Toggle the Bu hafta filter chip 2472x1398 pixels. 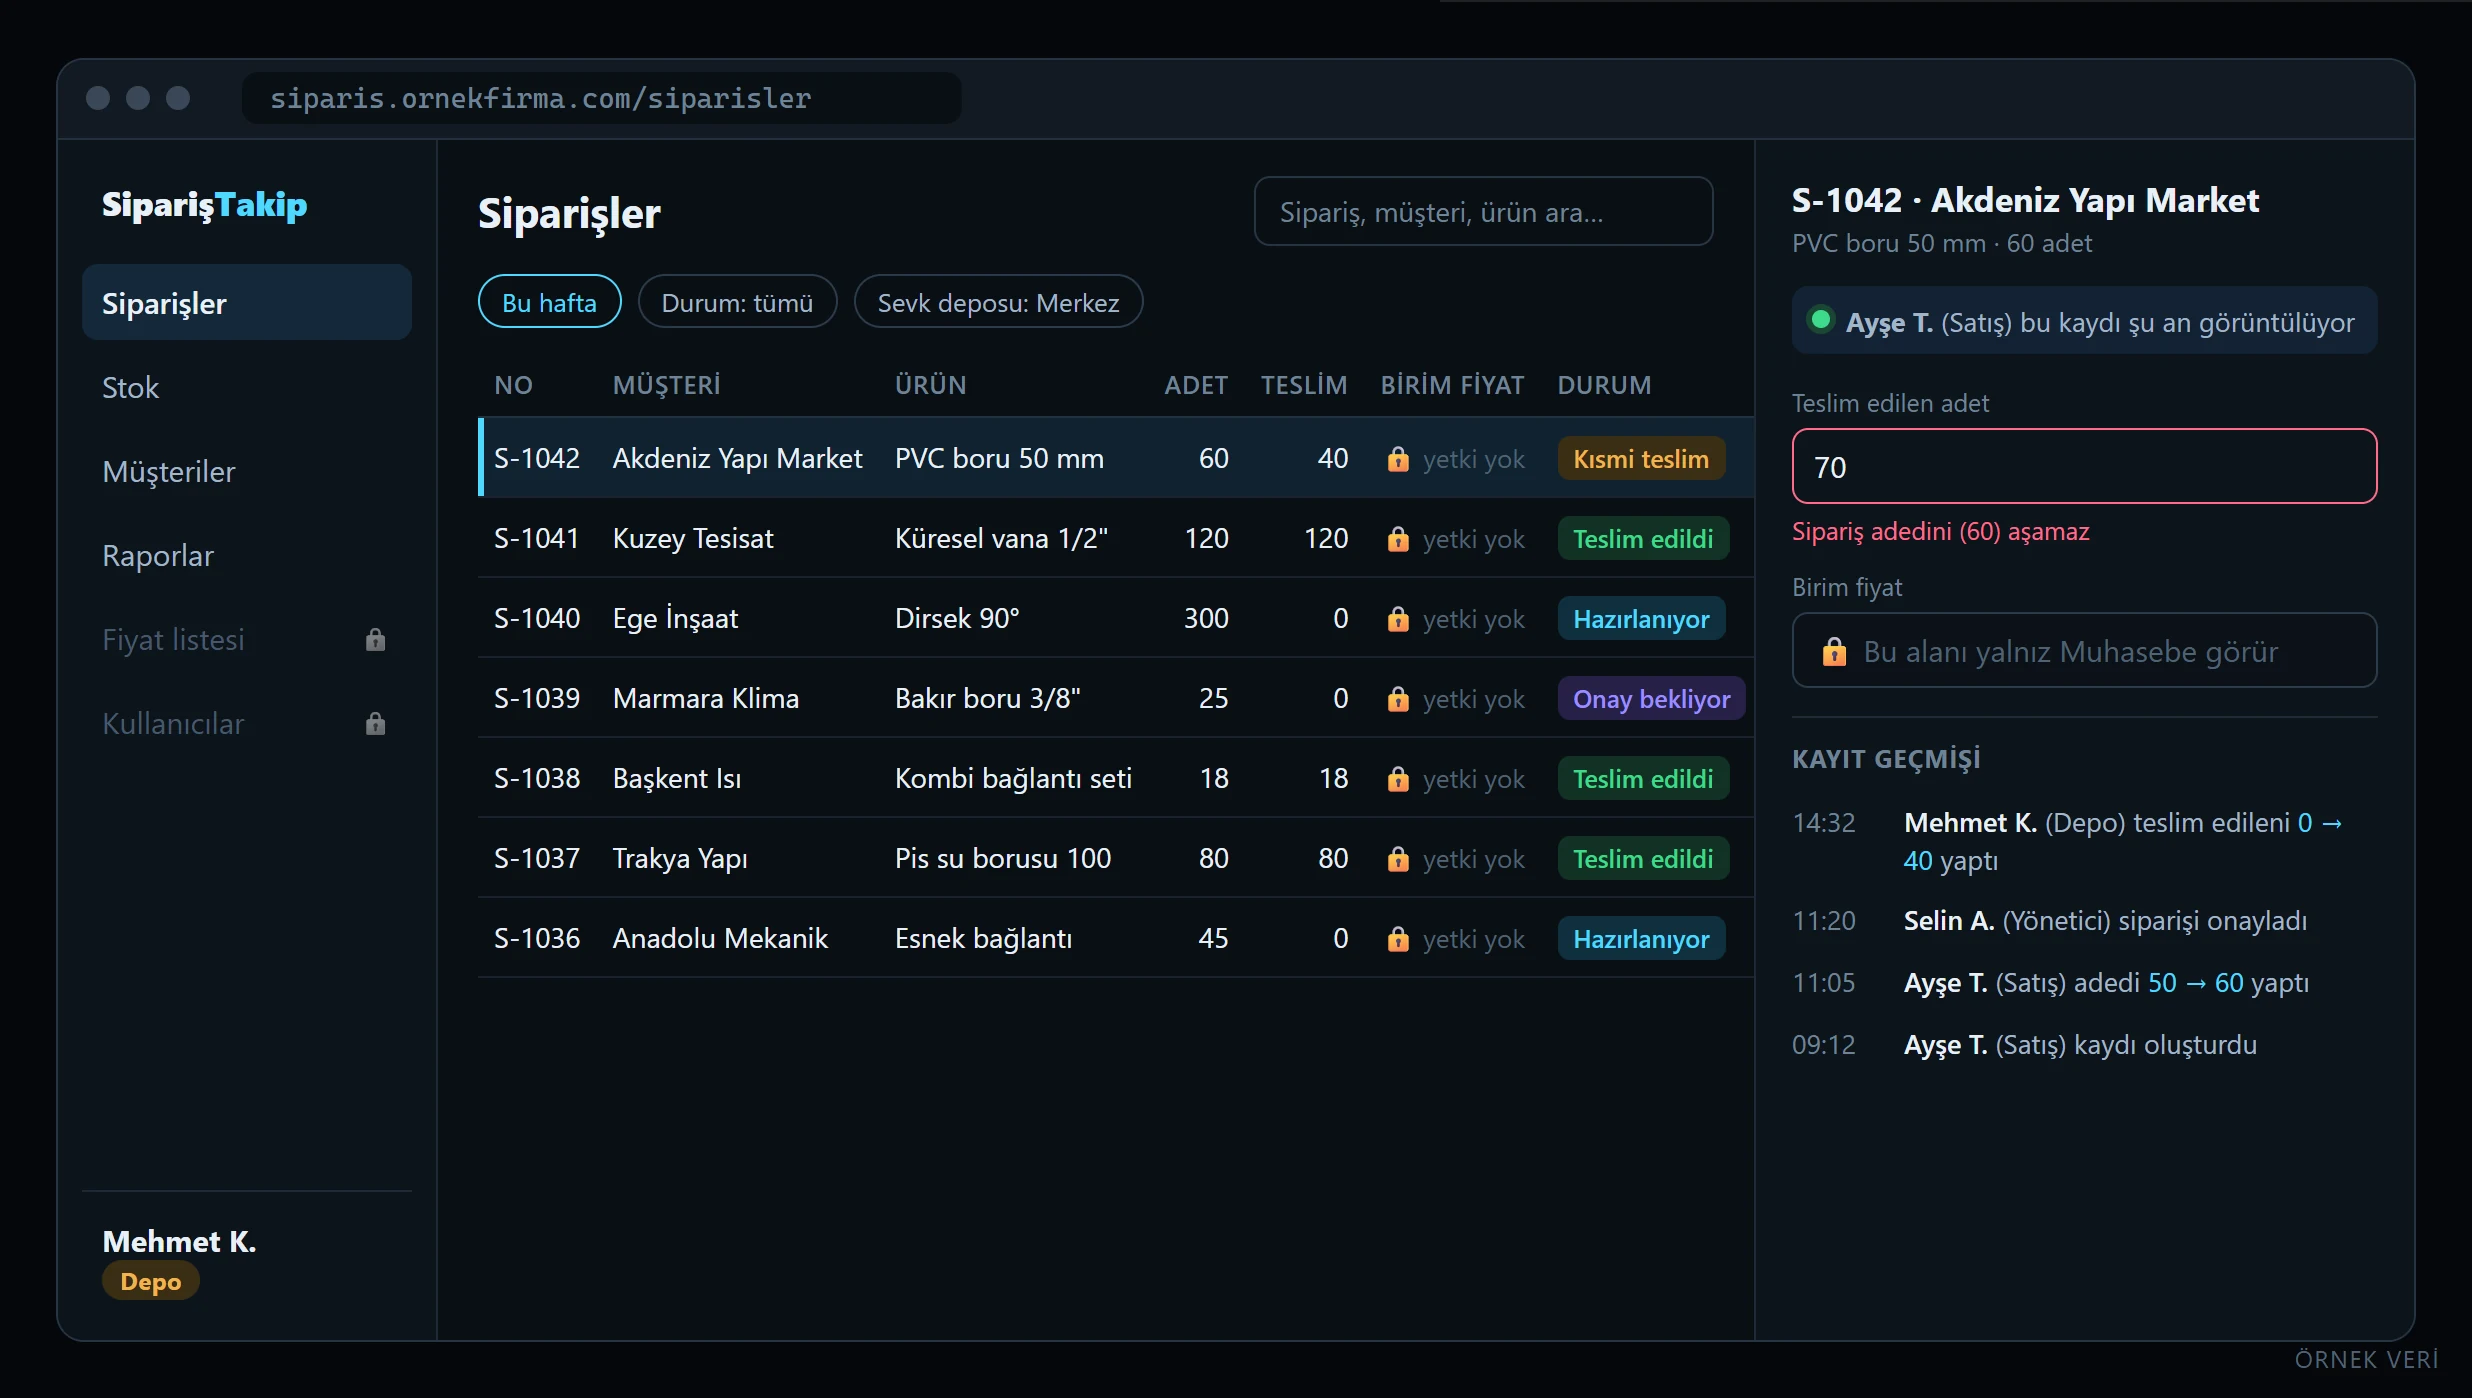pyautogui.click(x=549, y=302)
